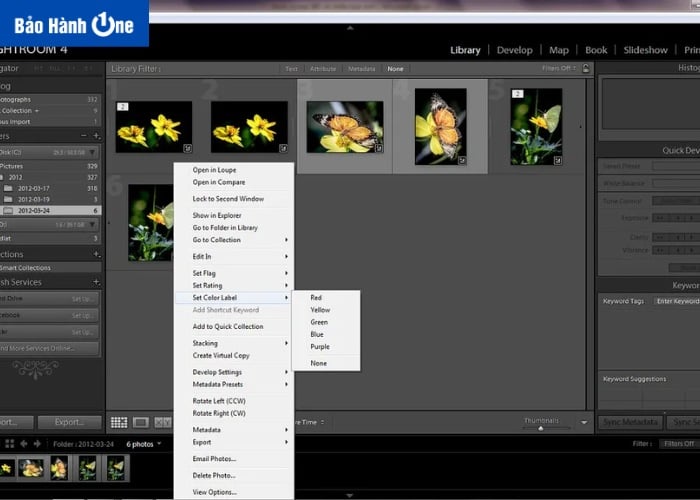Open the sort order dropdown ending in Time
The image size is (700, 500).
tap(308, 422)
